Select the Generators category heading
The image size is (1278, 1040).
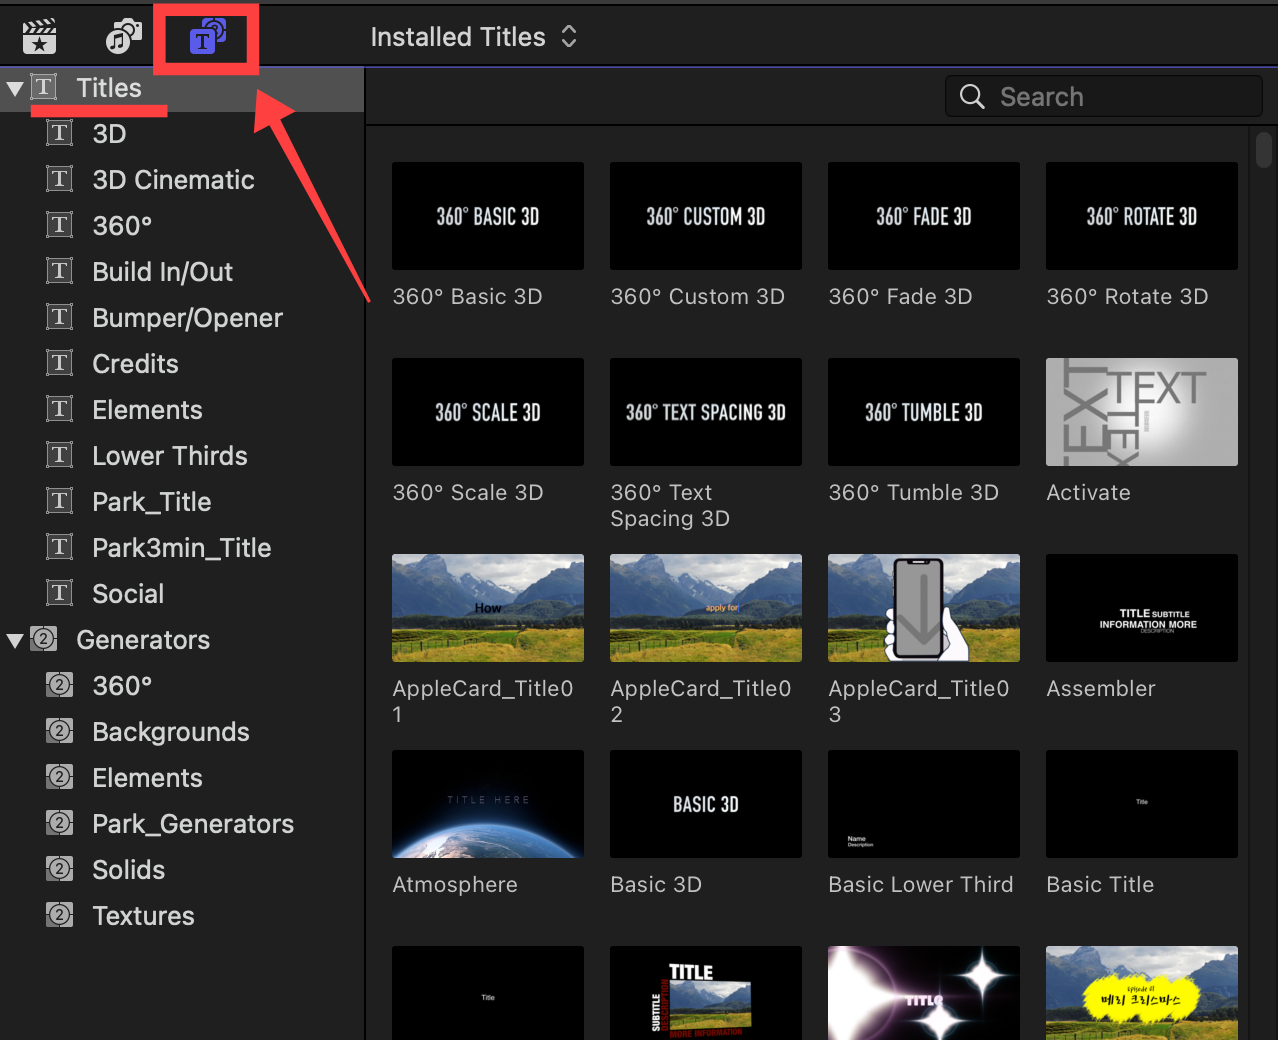[x=143, y=640]
